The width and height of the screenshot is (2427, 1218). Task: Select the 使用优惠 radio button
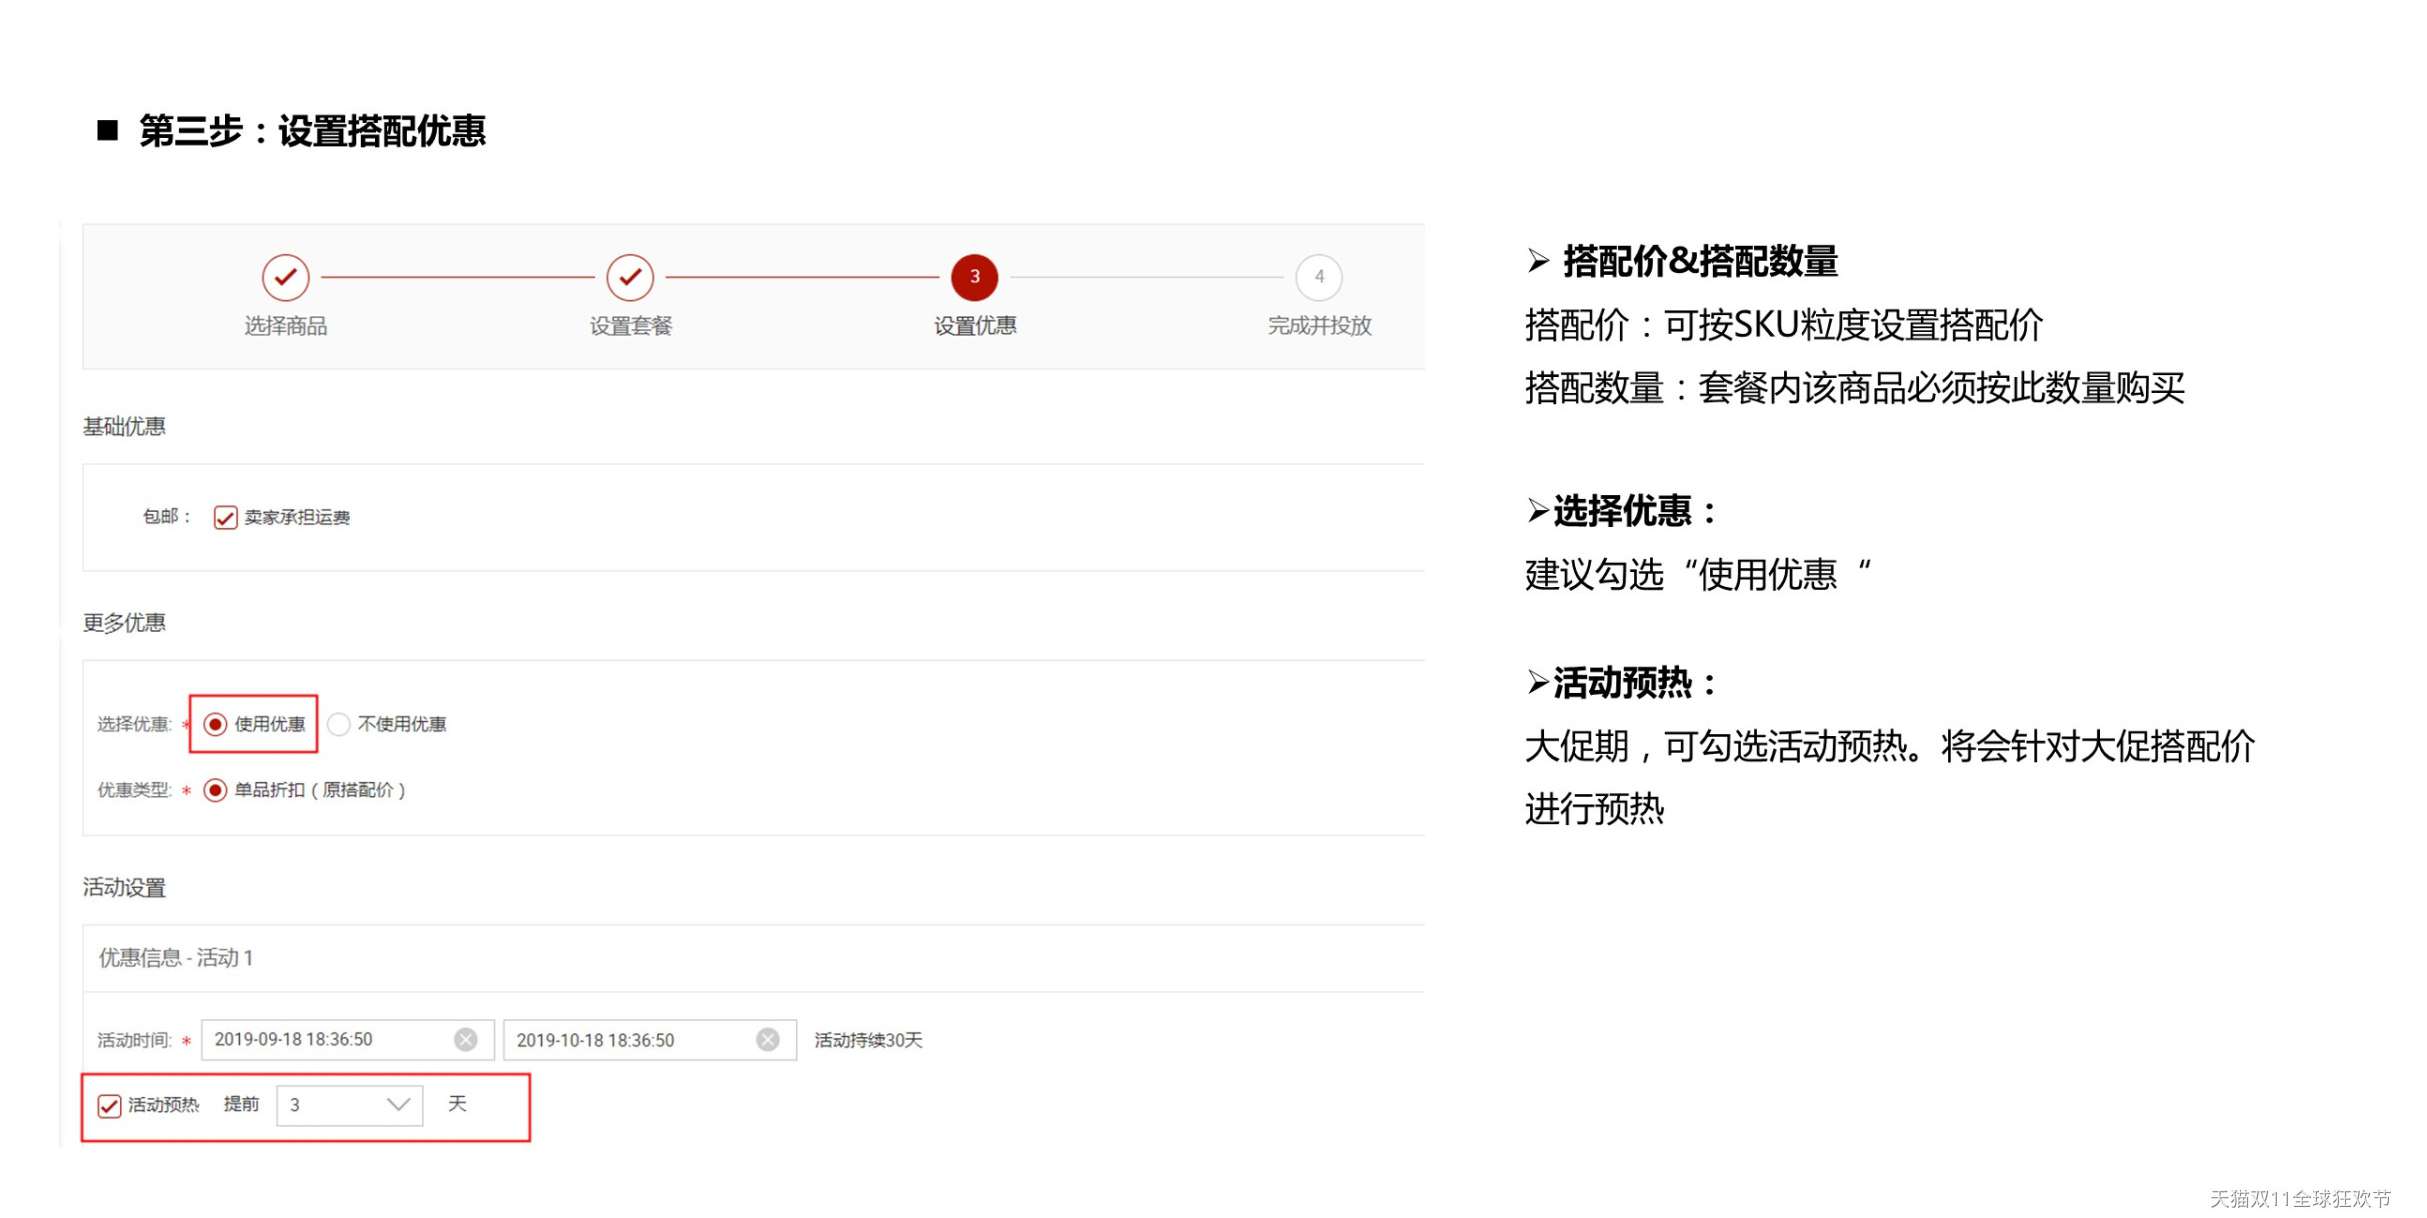coord(215,724)
